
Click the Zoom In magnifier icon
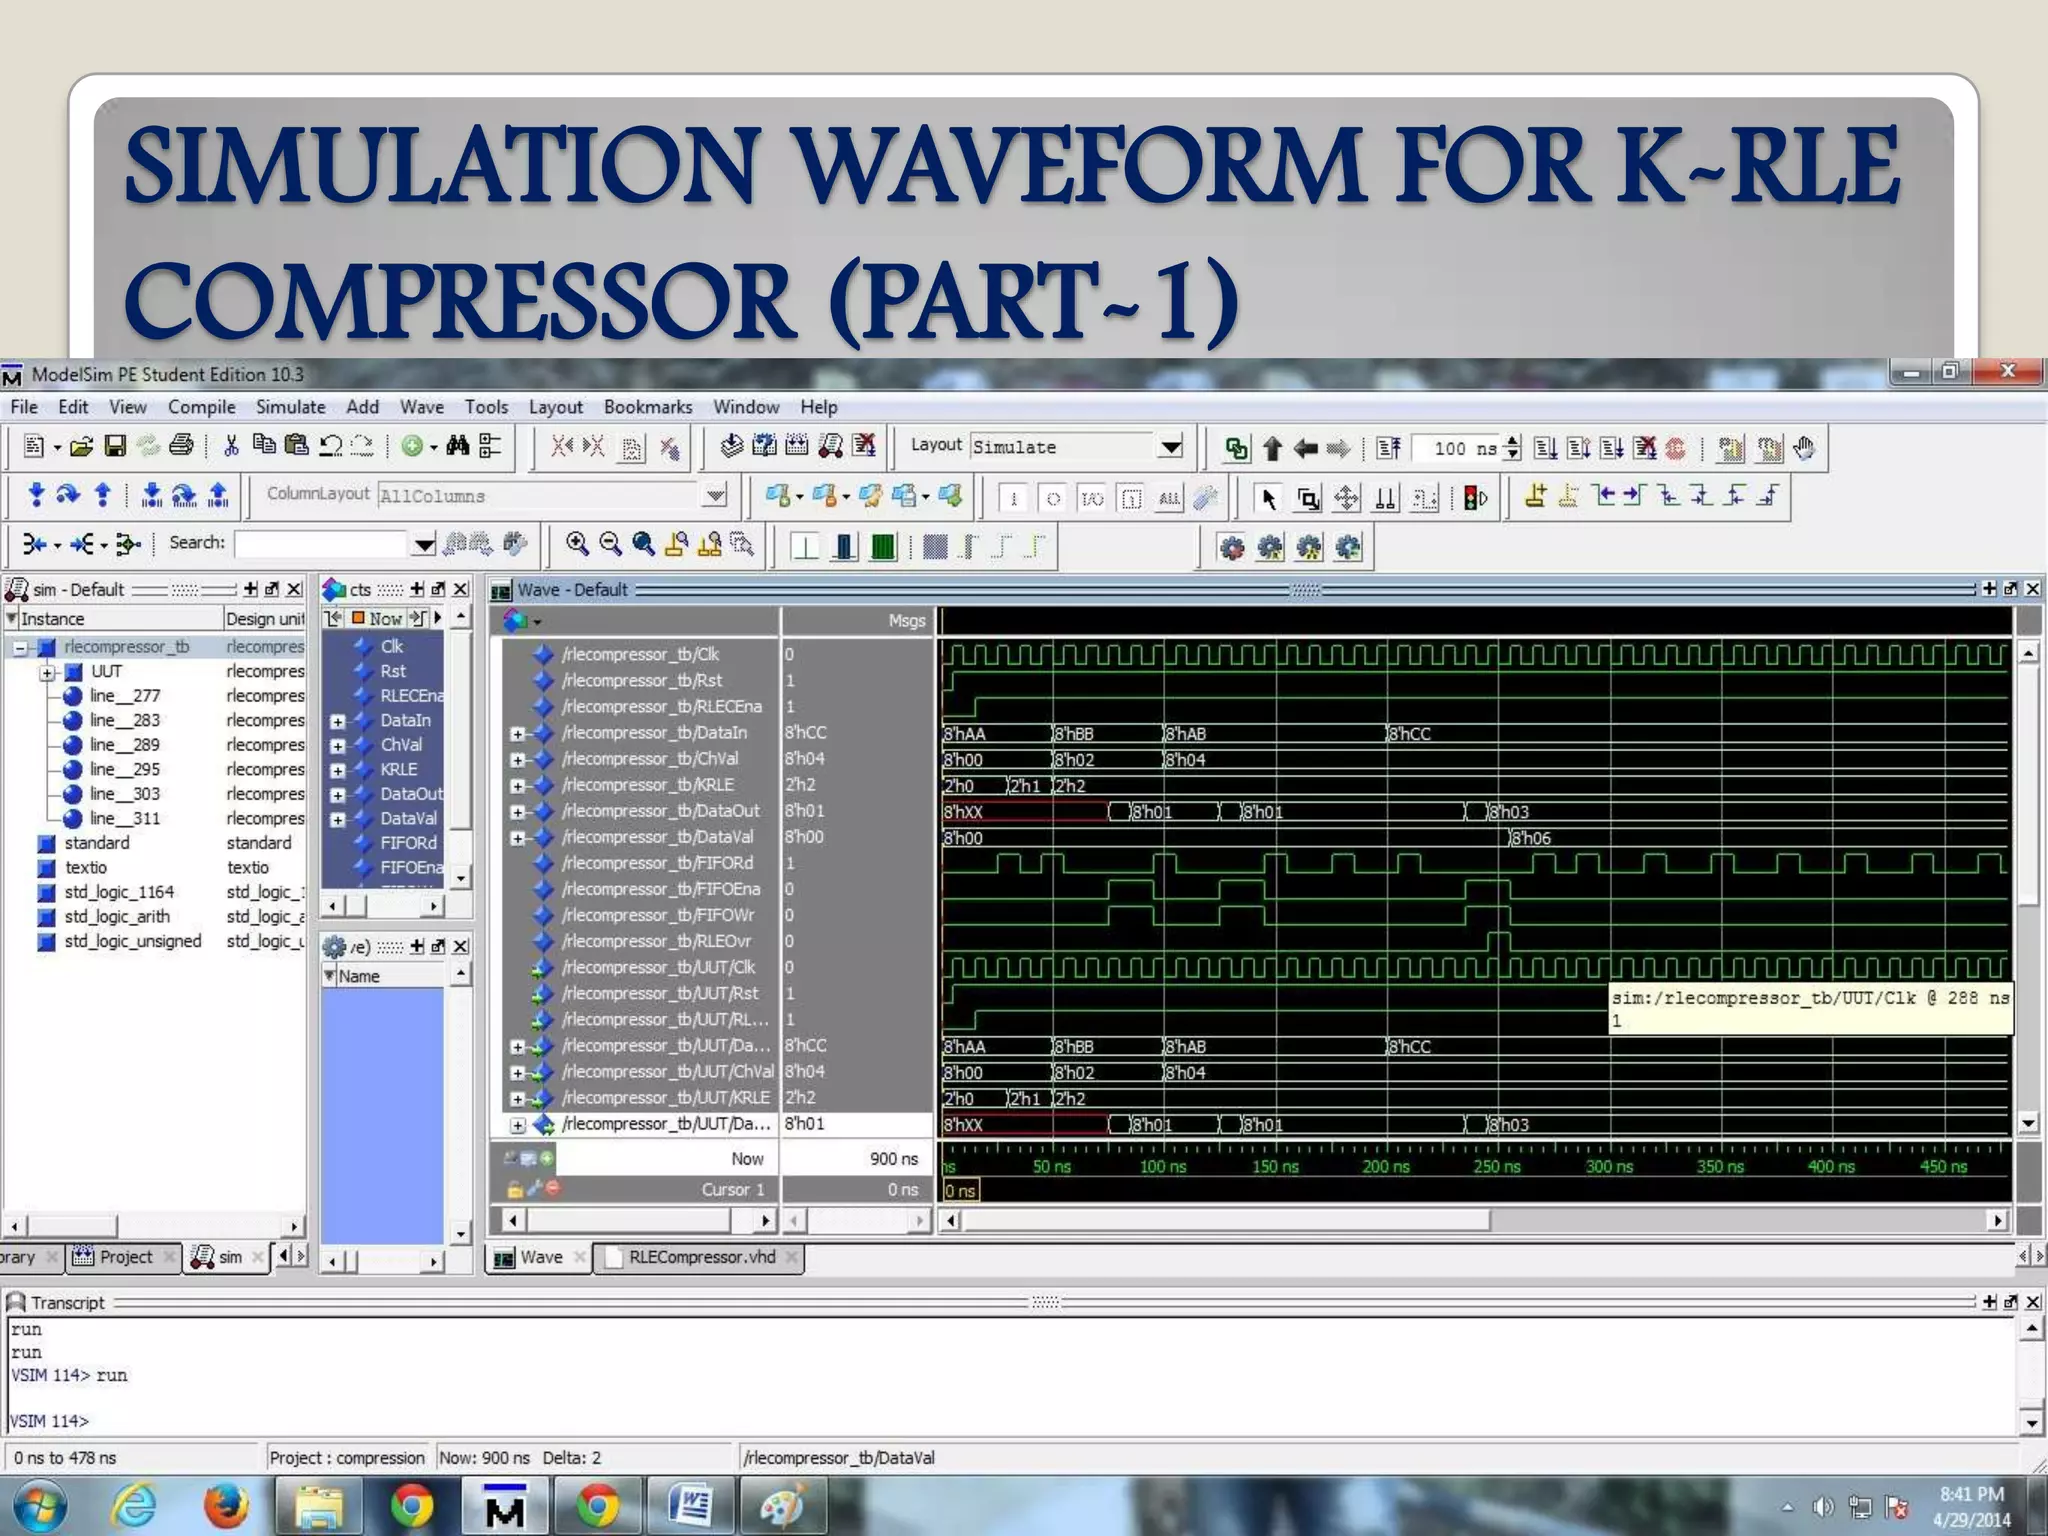[577, 543]
